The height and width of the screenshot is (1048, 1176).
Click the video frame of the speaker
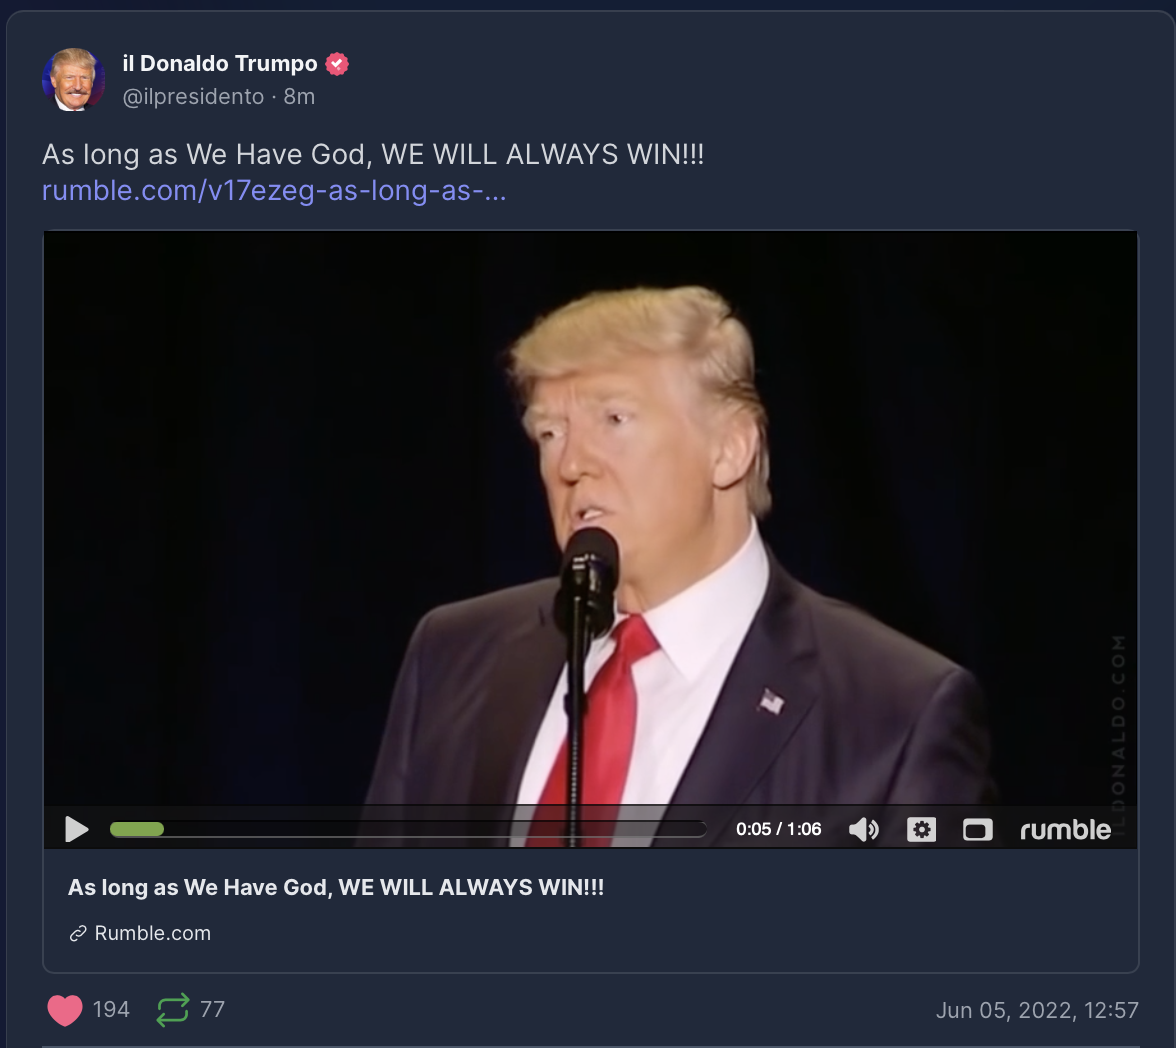[590, 518]
